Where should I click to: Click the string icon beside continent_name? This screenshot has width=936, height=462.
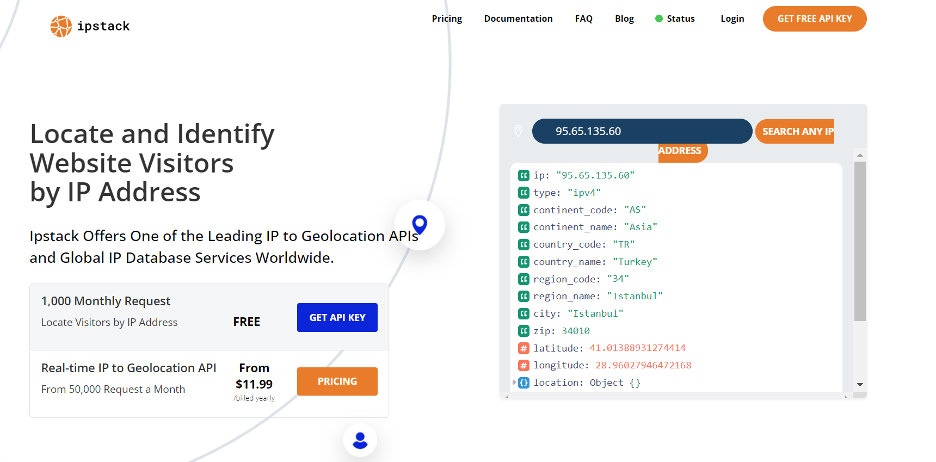coord(524,227)
